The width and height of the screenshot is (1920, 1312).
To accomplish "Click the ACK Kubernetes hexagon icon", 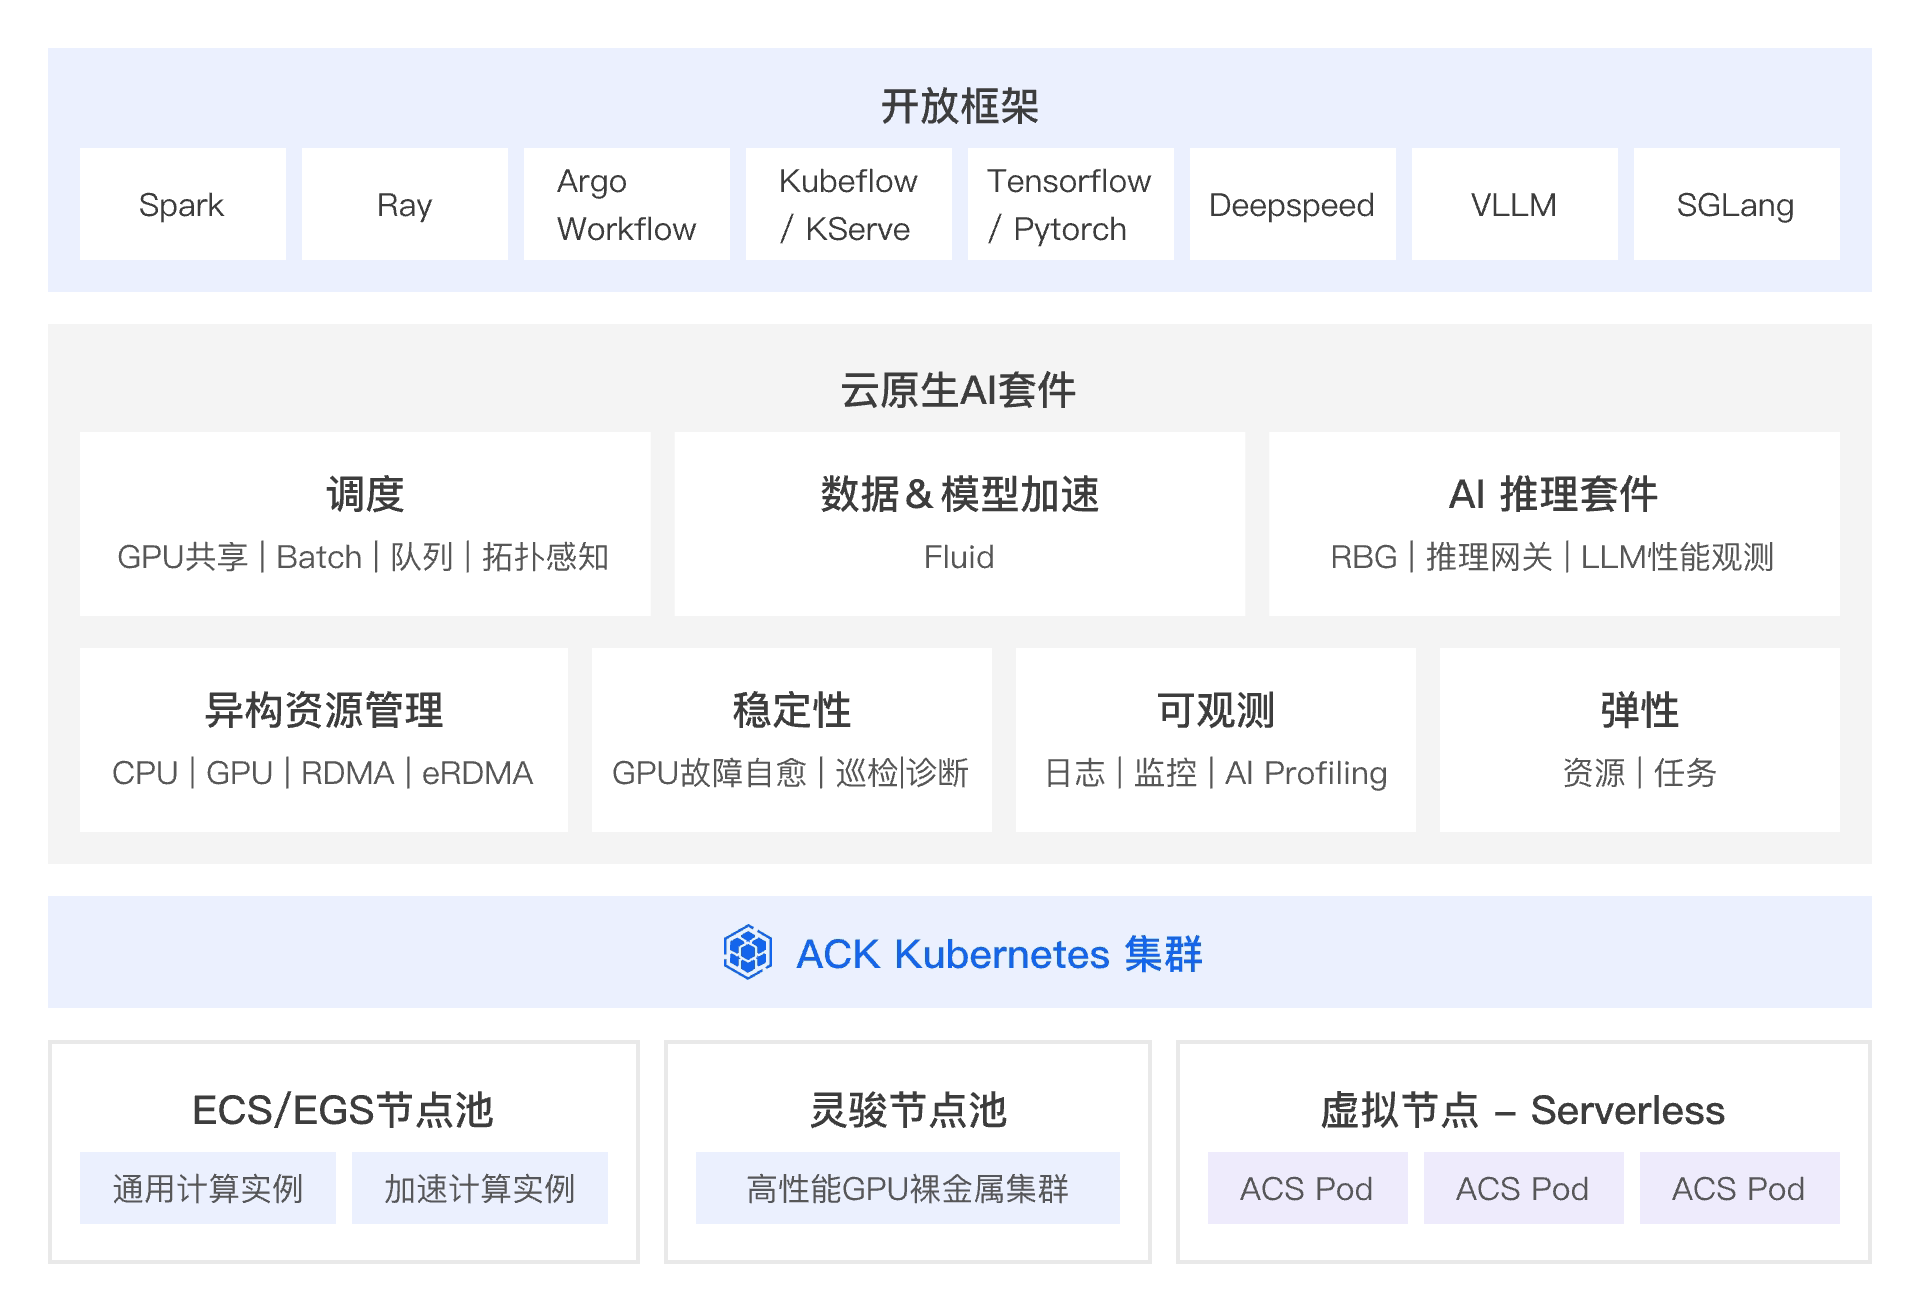I will 750,954.
